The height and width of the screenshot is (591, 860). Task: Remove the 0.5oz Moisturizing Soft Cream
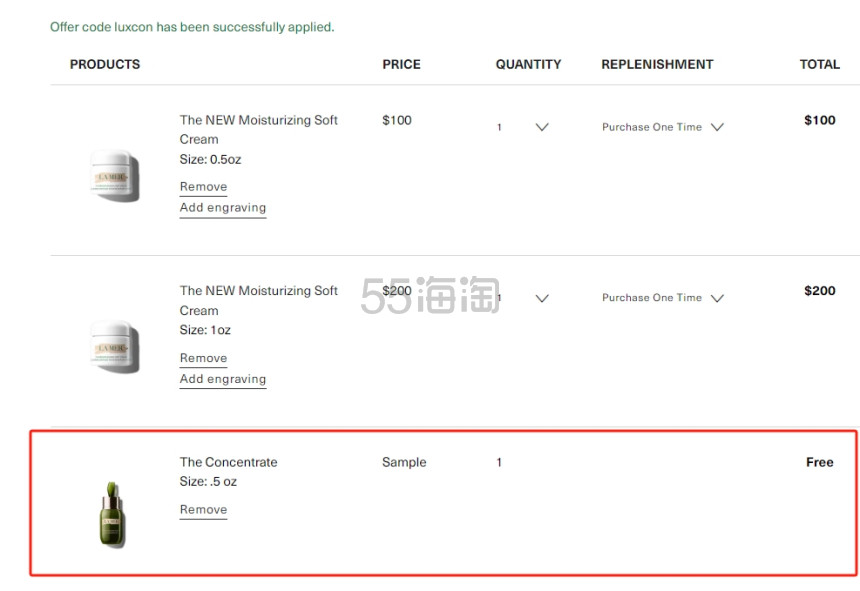point(203,187)
